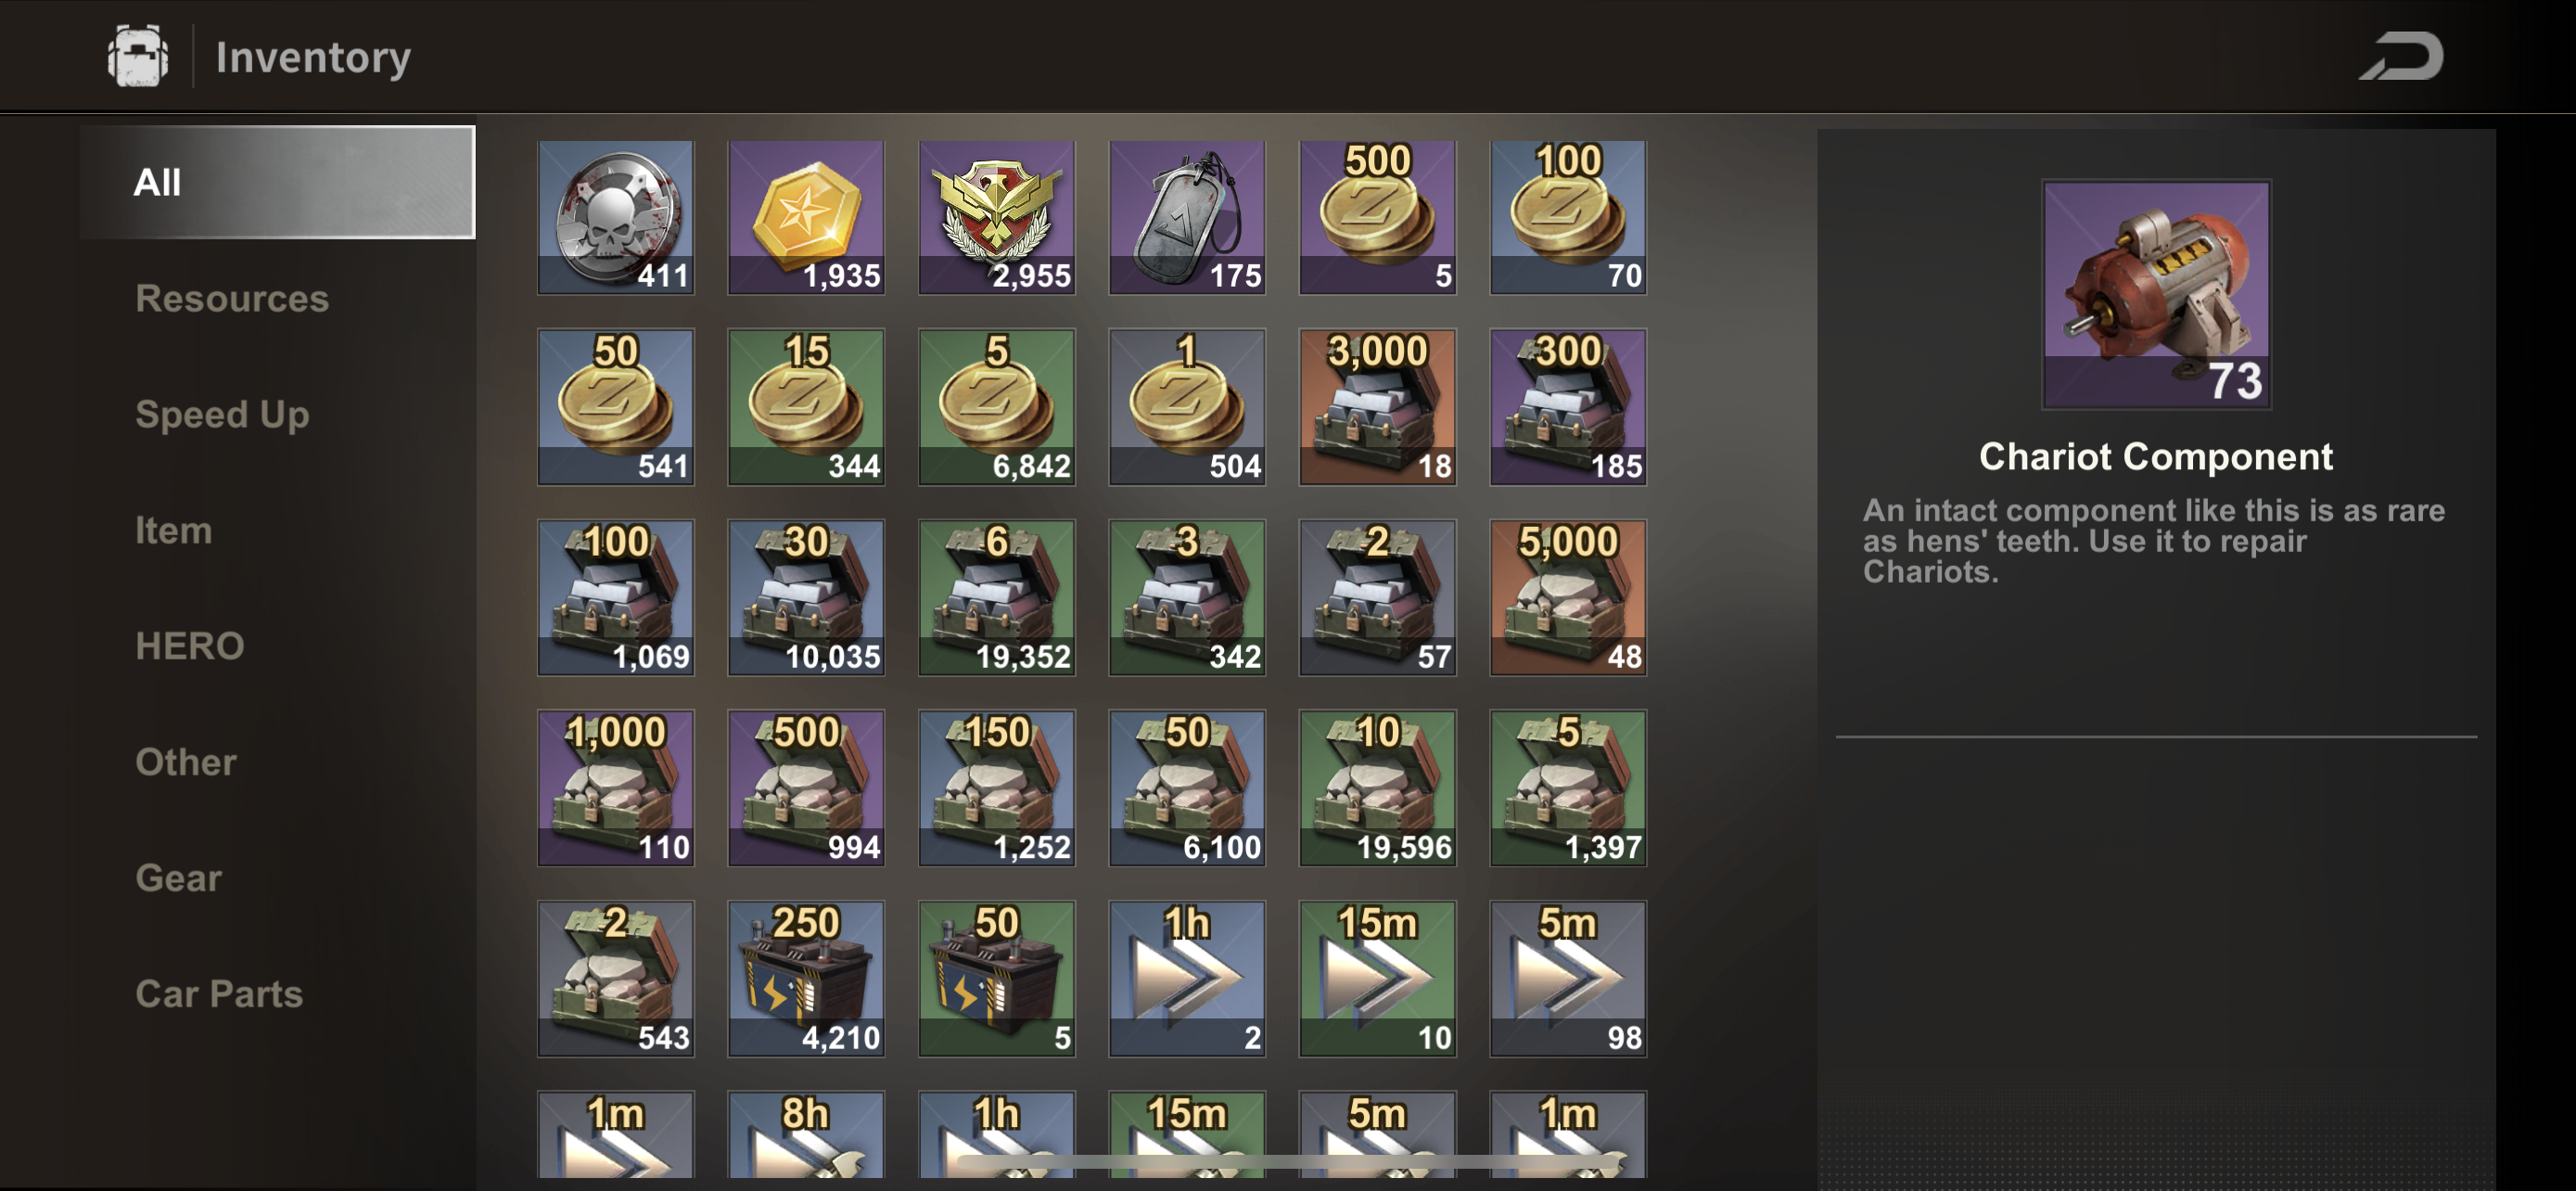This screenshot has width=2576, height=1191.
Task: Select the 5,000 stone crate
Action: 1568,597
